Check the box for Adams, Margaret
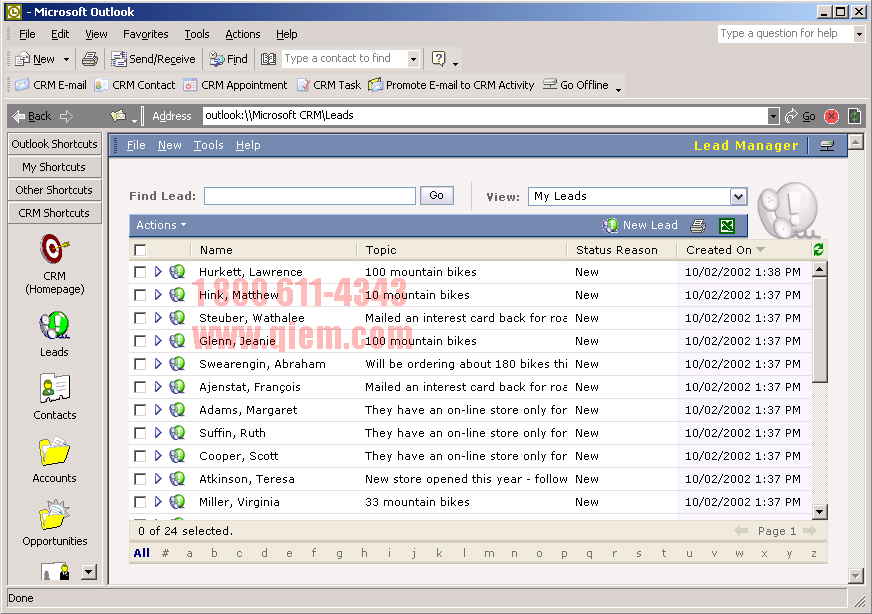Image resolution: width=872 pixels, height=614 pixels. [140, 410]
